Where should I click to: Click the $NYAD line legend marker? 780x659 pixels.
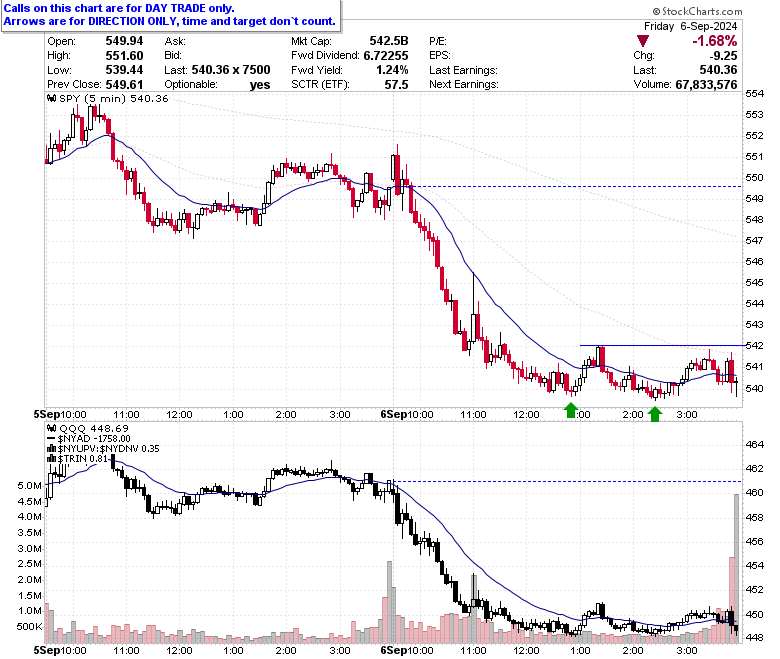click(x=51, y=439)
